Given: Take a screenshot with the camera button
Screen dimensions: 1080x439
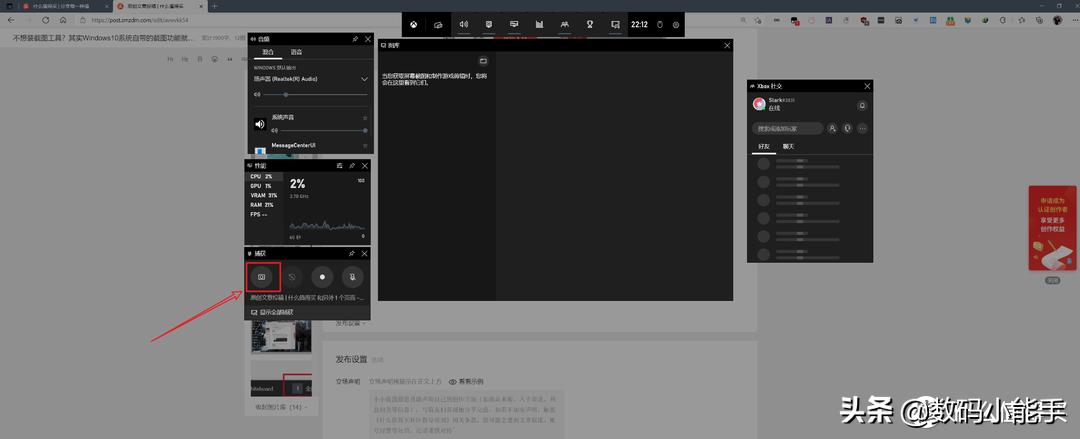Looking at the screenshot, I should coord(262,277).
